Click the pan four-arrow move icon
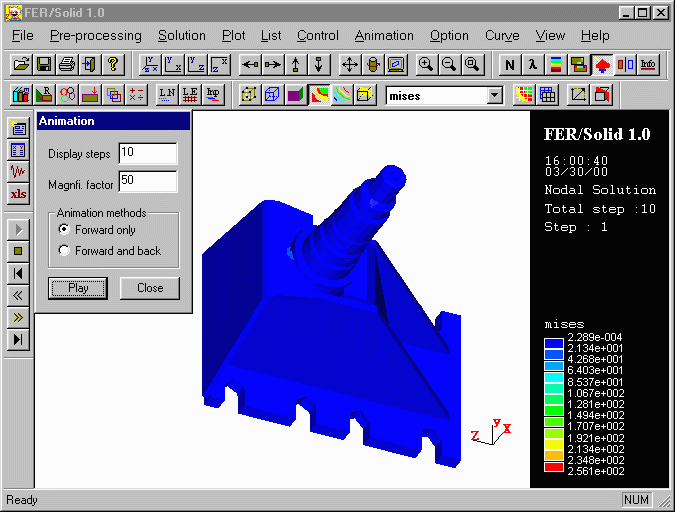 tap(350, 65)
